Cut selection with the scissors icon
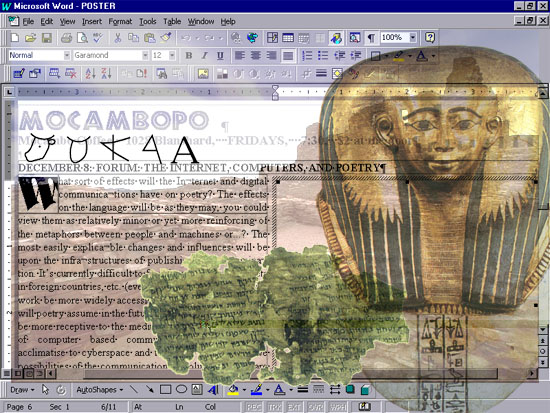 point(118,38)
